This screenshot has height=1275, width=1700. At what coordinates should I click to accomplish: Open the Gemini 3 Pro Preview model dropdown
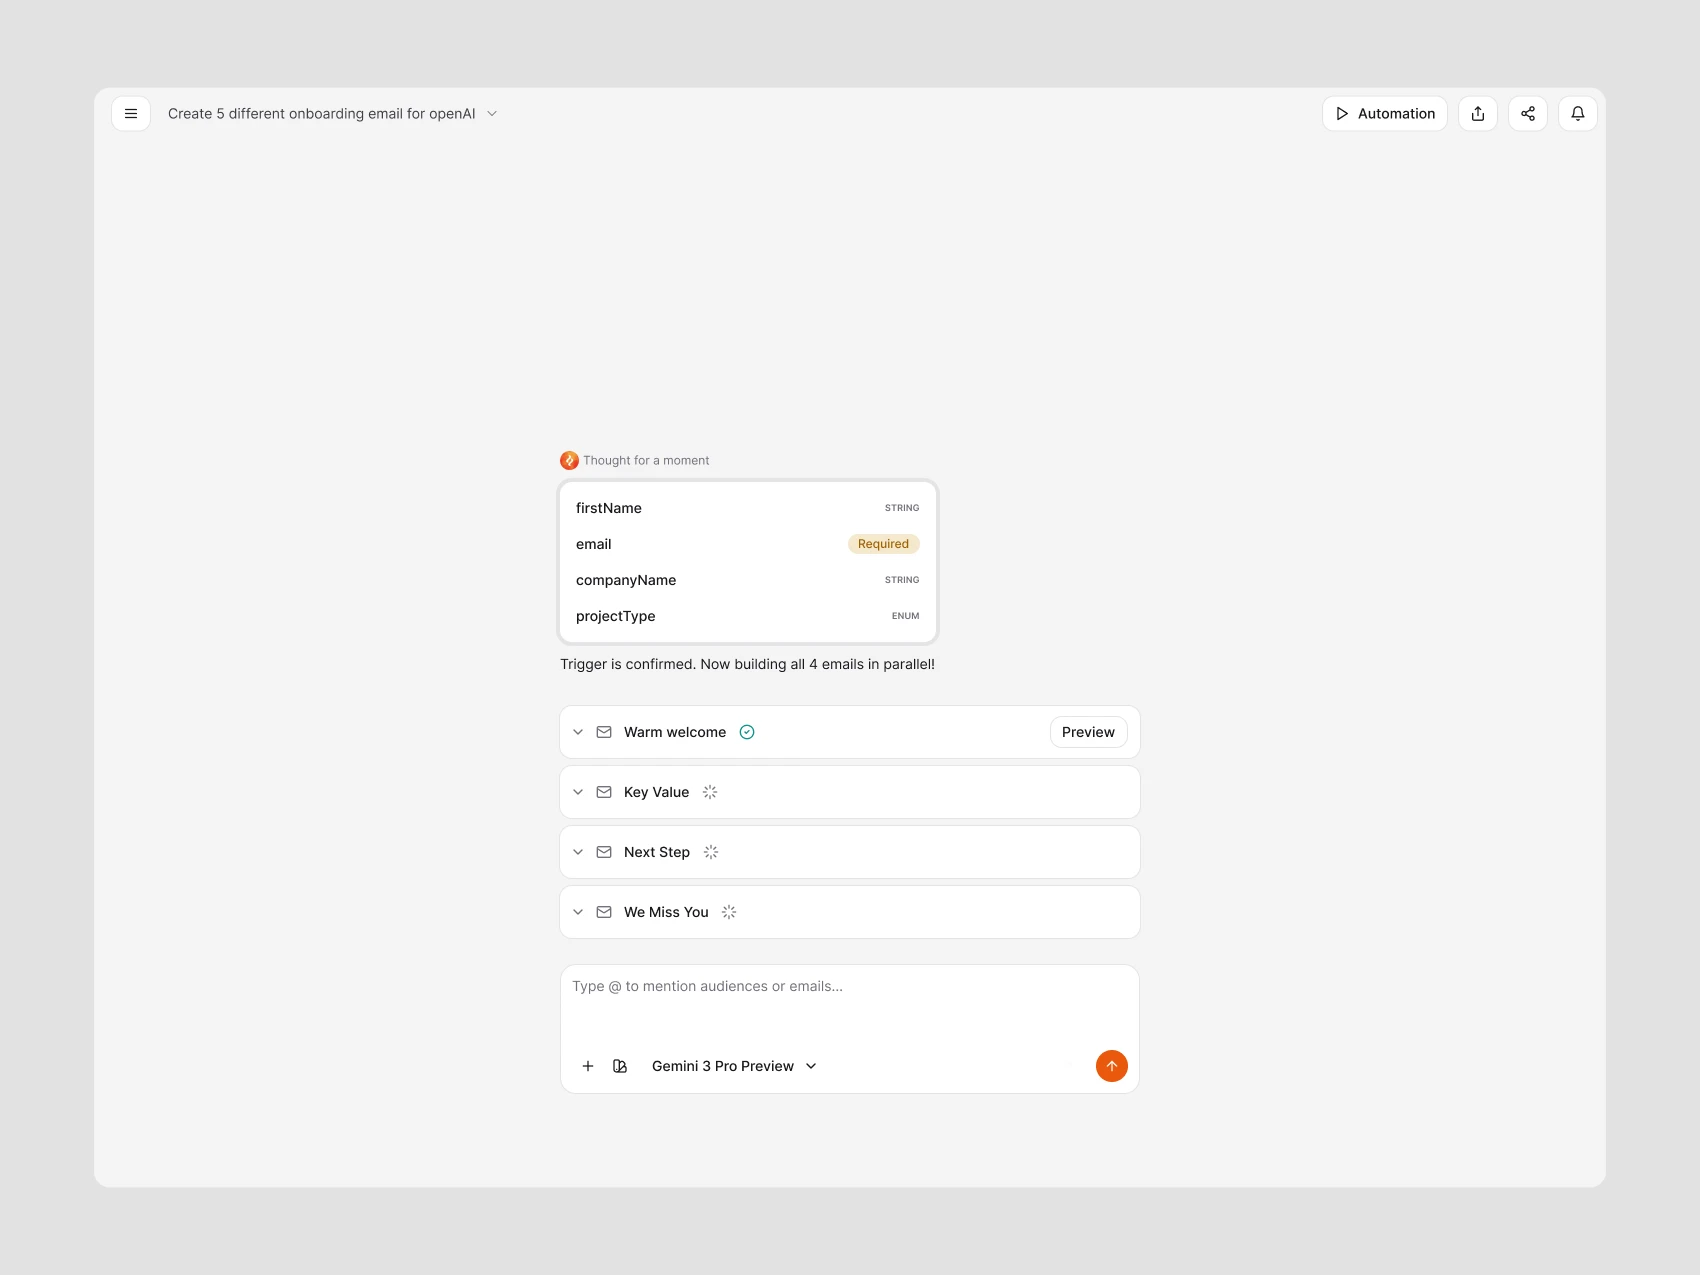coord(735,1066)
